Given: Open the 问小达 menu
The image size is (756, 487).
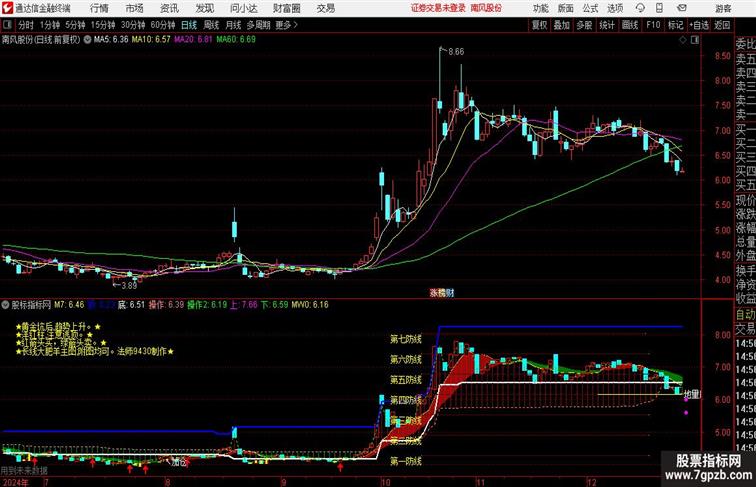Looking at the screenshot, I should pyautogui.click(x=244, y=8).
